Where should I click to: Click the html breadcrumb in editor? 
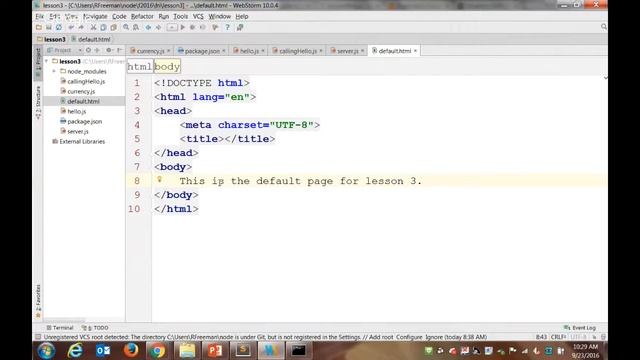[140, 67]
